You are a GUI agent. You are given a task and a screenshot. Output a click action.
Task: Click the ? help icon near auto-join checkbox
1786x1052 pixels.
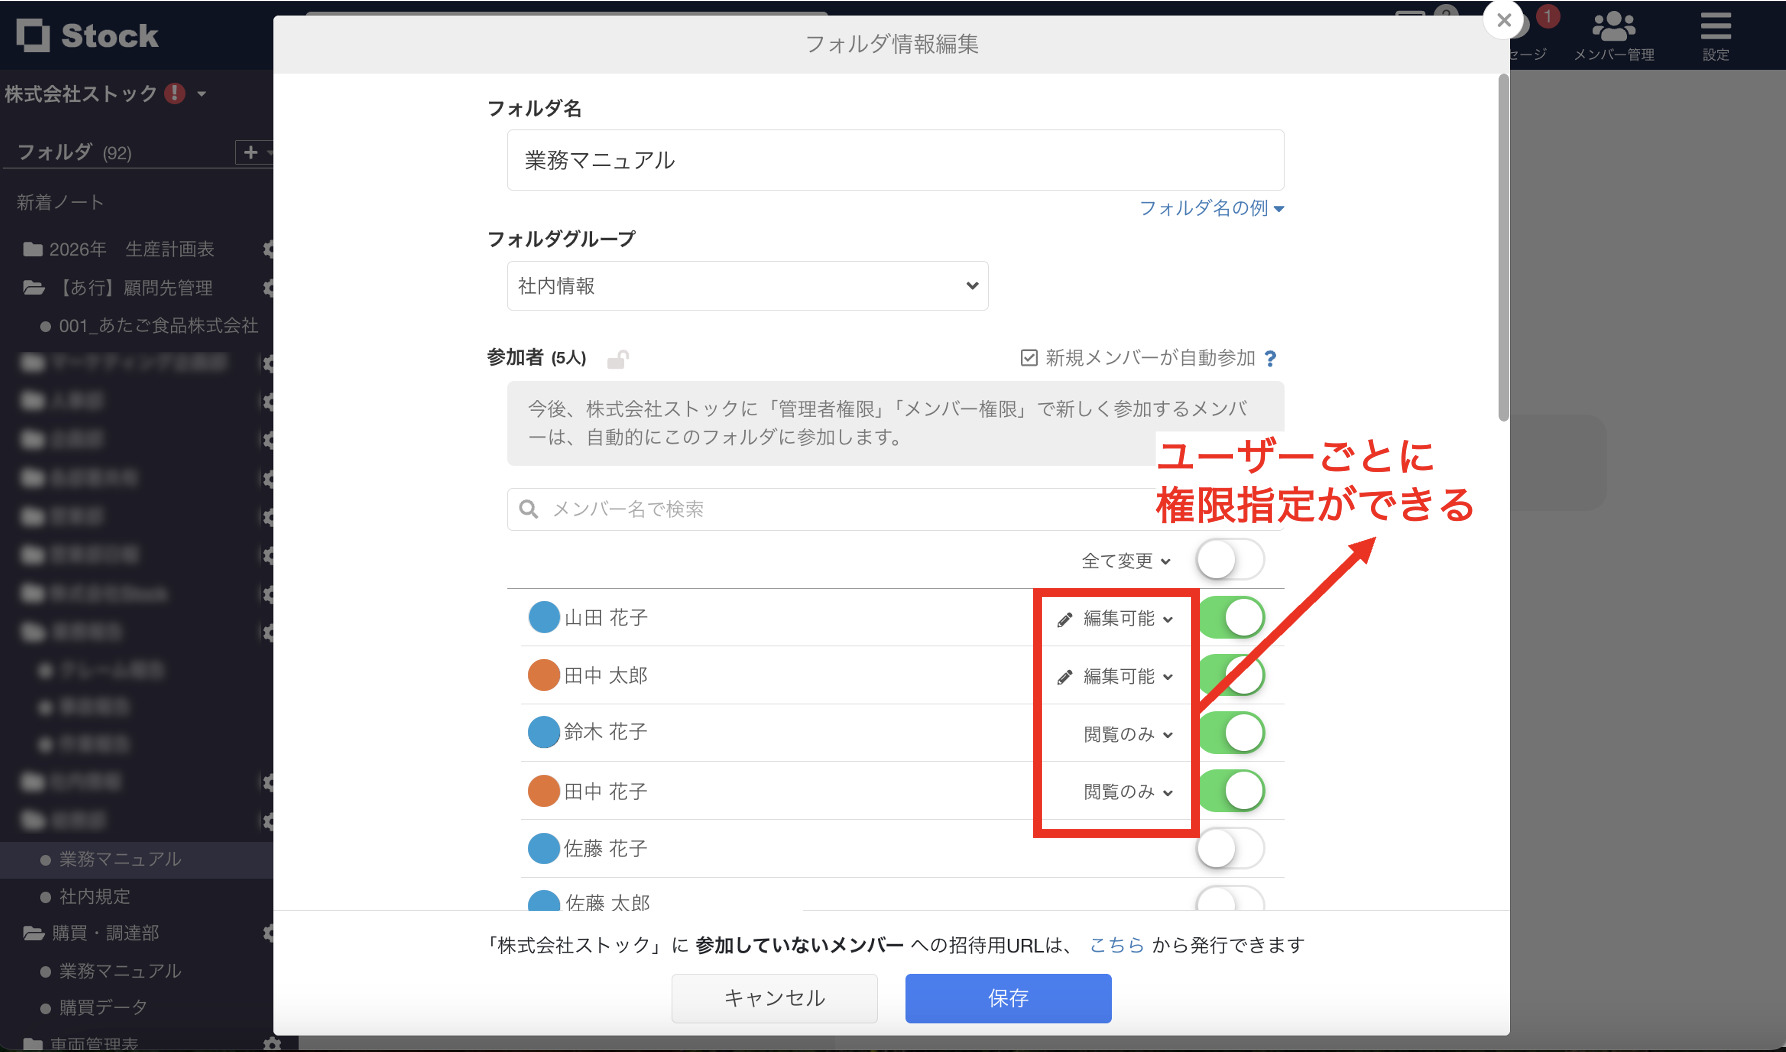pos(1270,358)
